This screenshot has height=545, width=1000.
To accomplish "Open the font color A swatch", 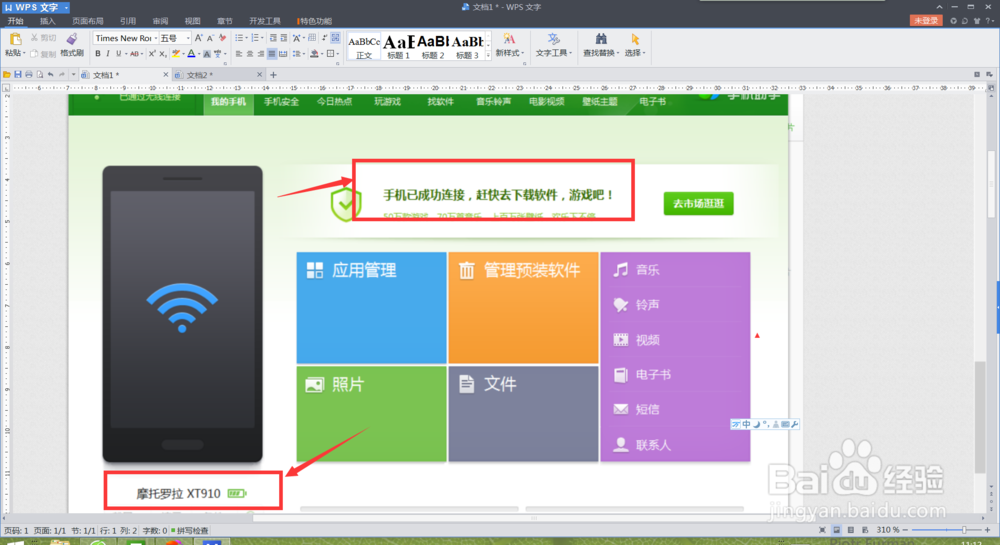I will click(191, 54).
